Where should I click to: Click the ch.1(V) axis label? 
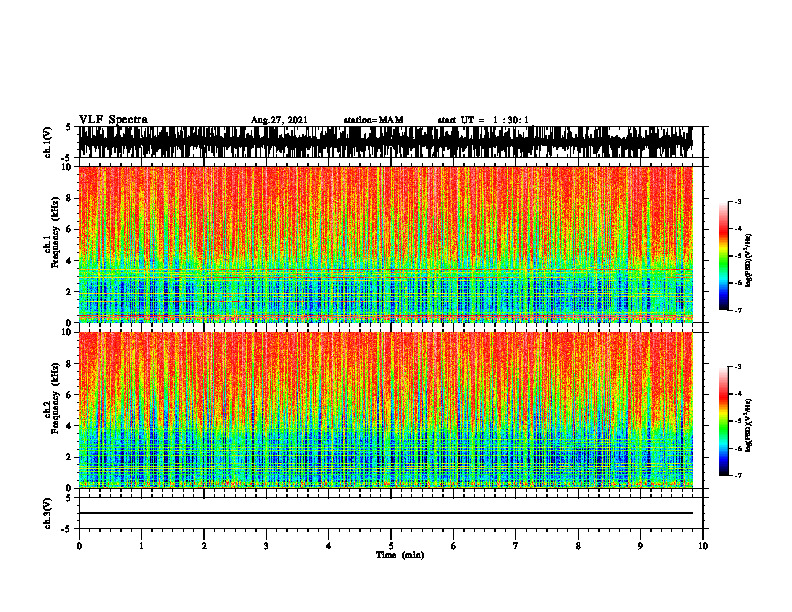(47, 142)
